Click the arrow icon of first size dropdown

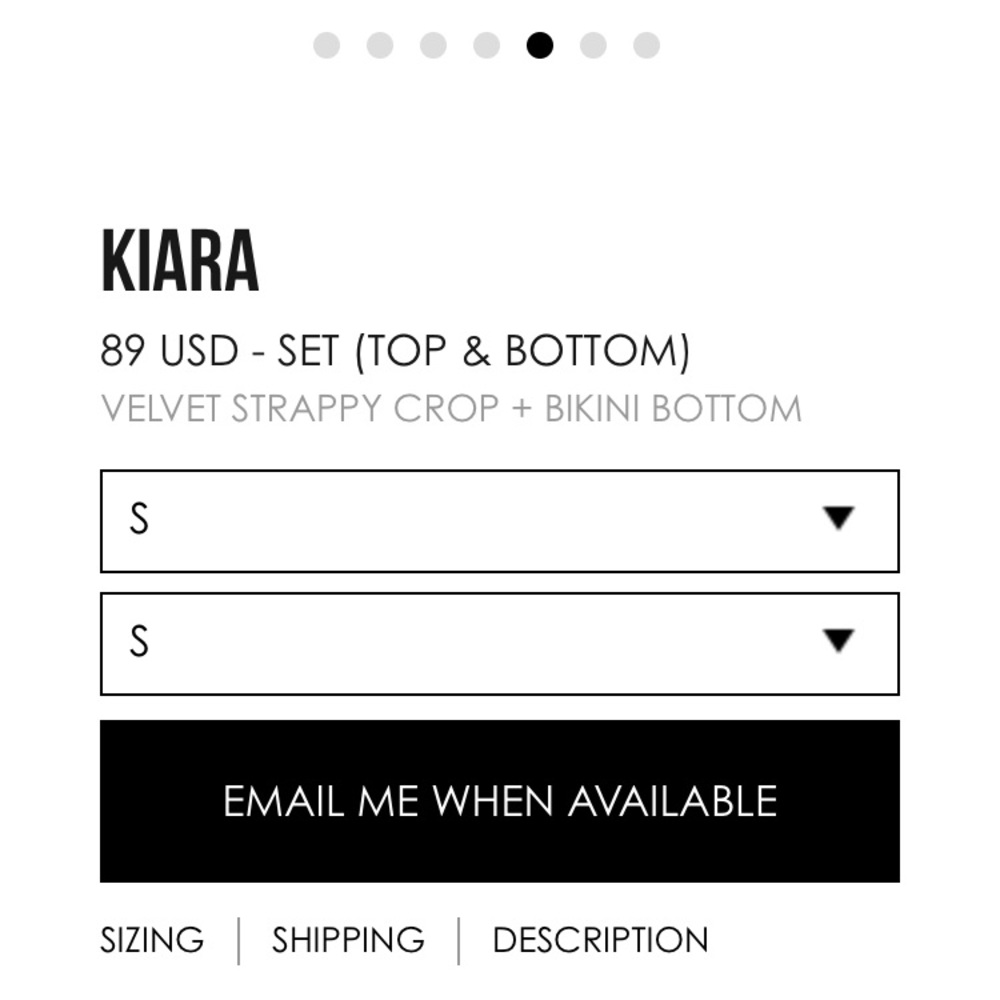839,518
